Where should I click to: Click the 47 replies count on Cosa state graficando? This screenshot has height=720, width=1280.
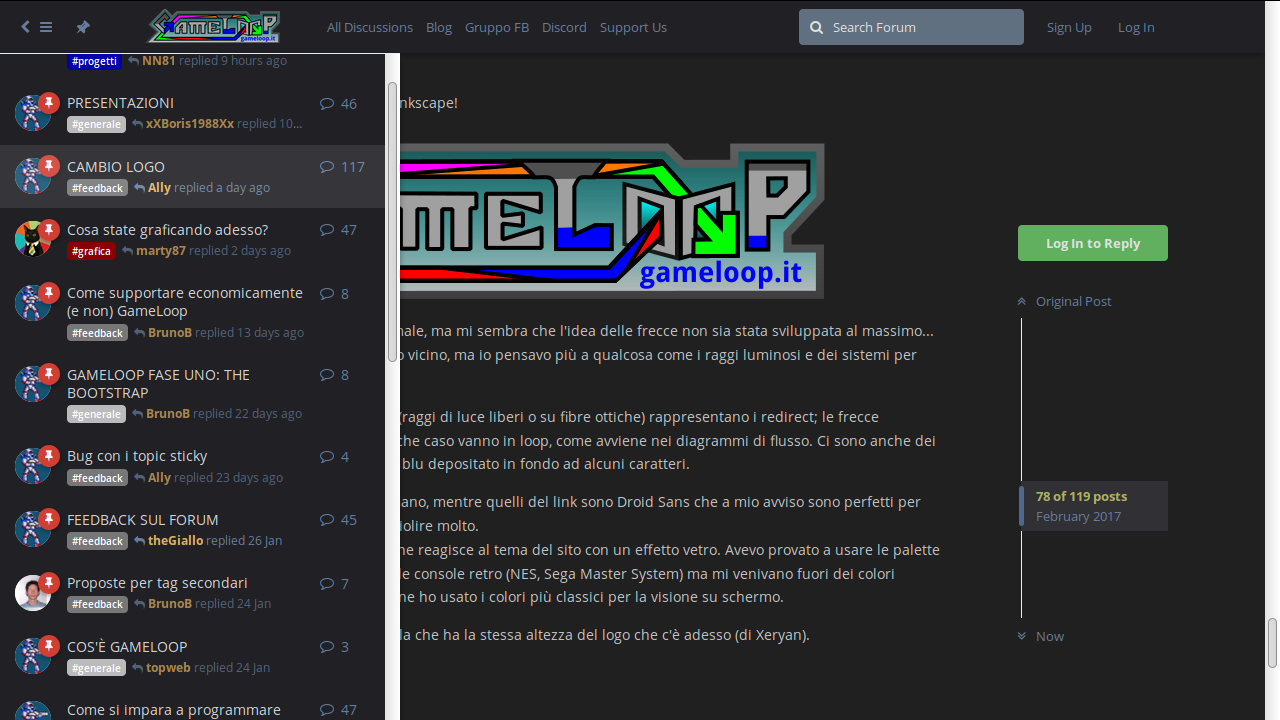tap(338, 230)
